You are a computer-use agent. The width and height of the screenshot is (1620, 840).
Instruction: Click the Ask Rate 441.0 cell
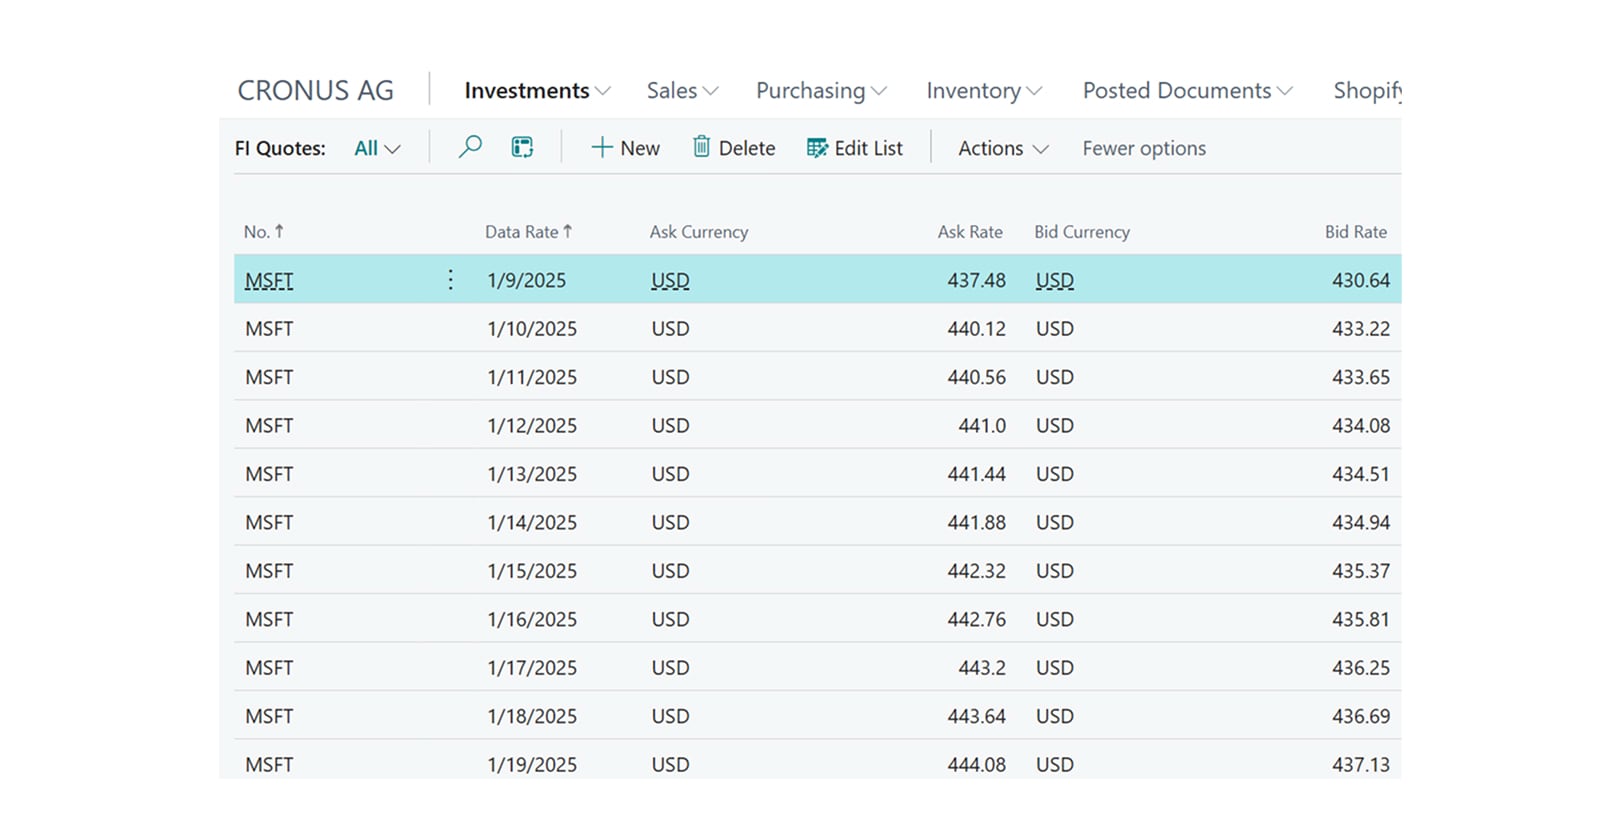(982, 426)
